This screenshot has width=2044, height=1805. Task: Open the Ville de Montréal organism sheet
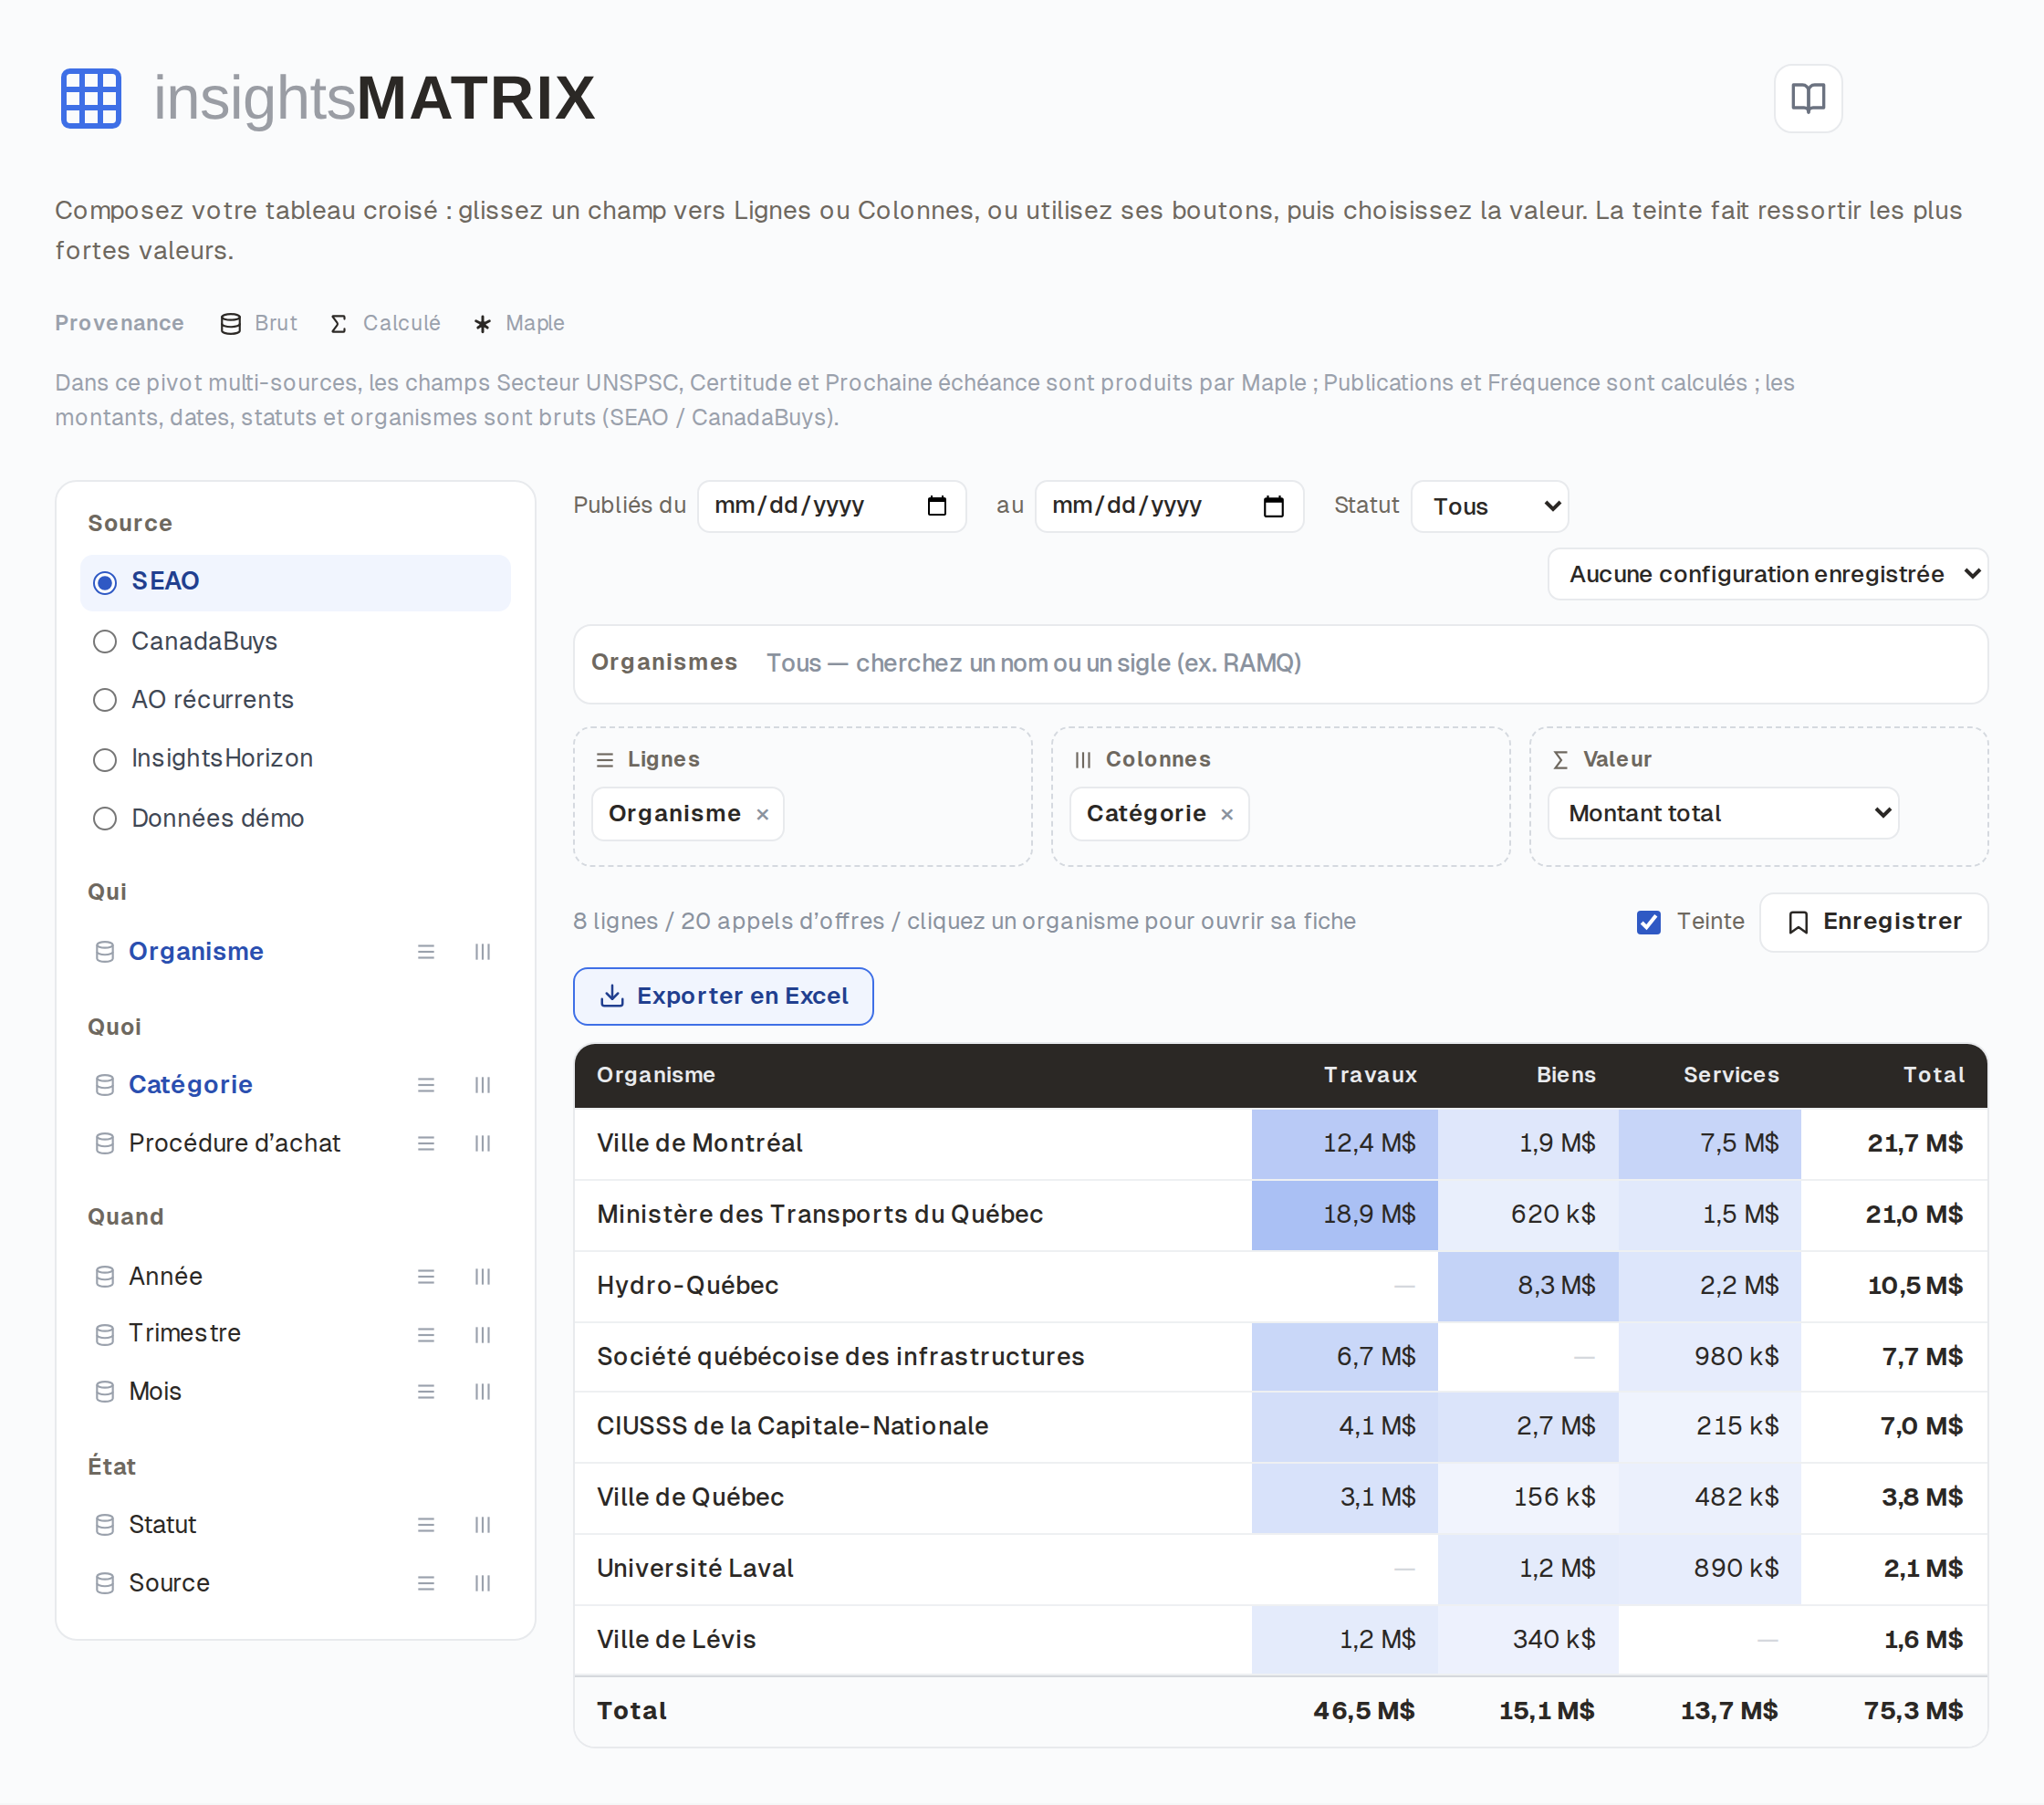[x=699, y=1143]
